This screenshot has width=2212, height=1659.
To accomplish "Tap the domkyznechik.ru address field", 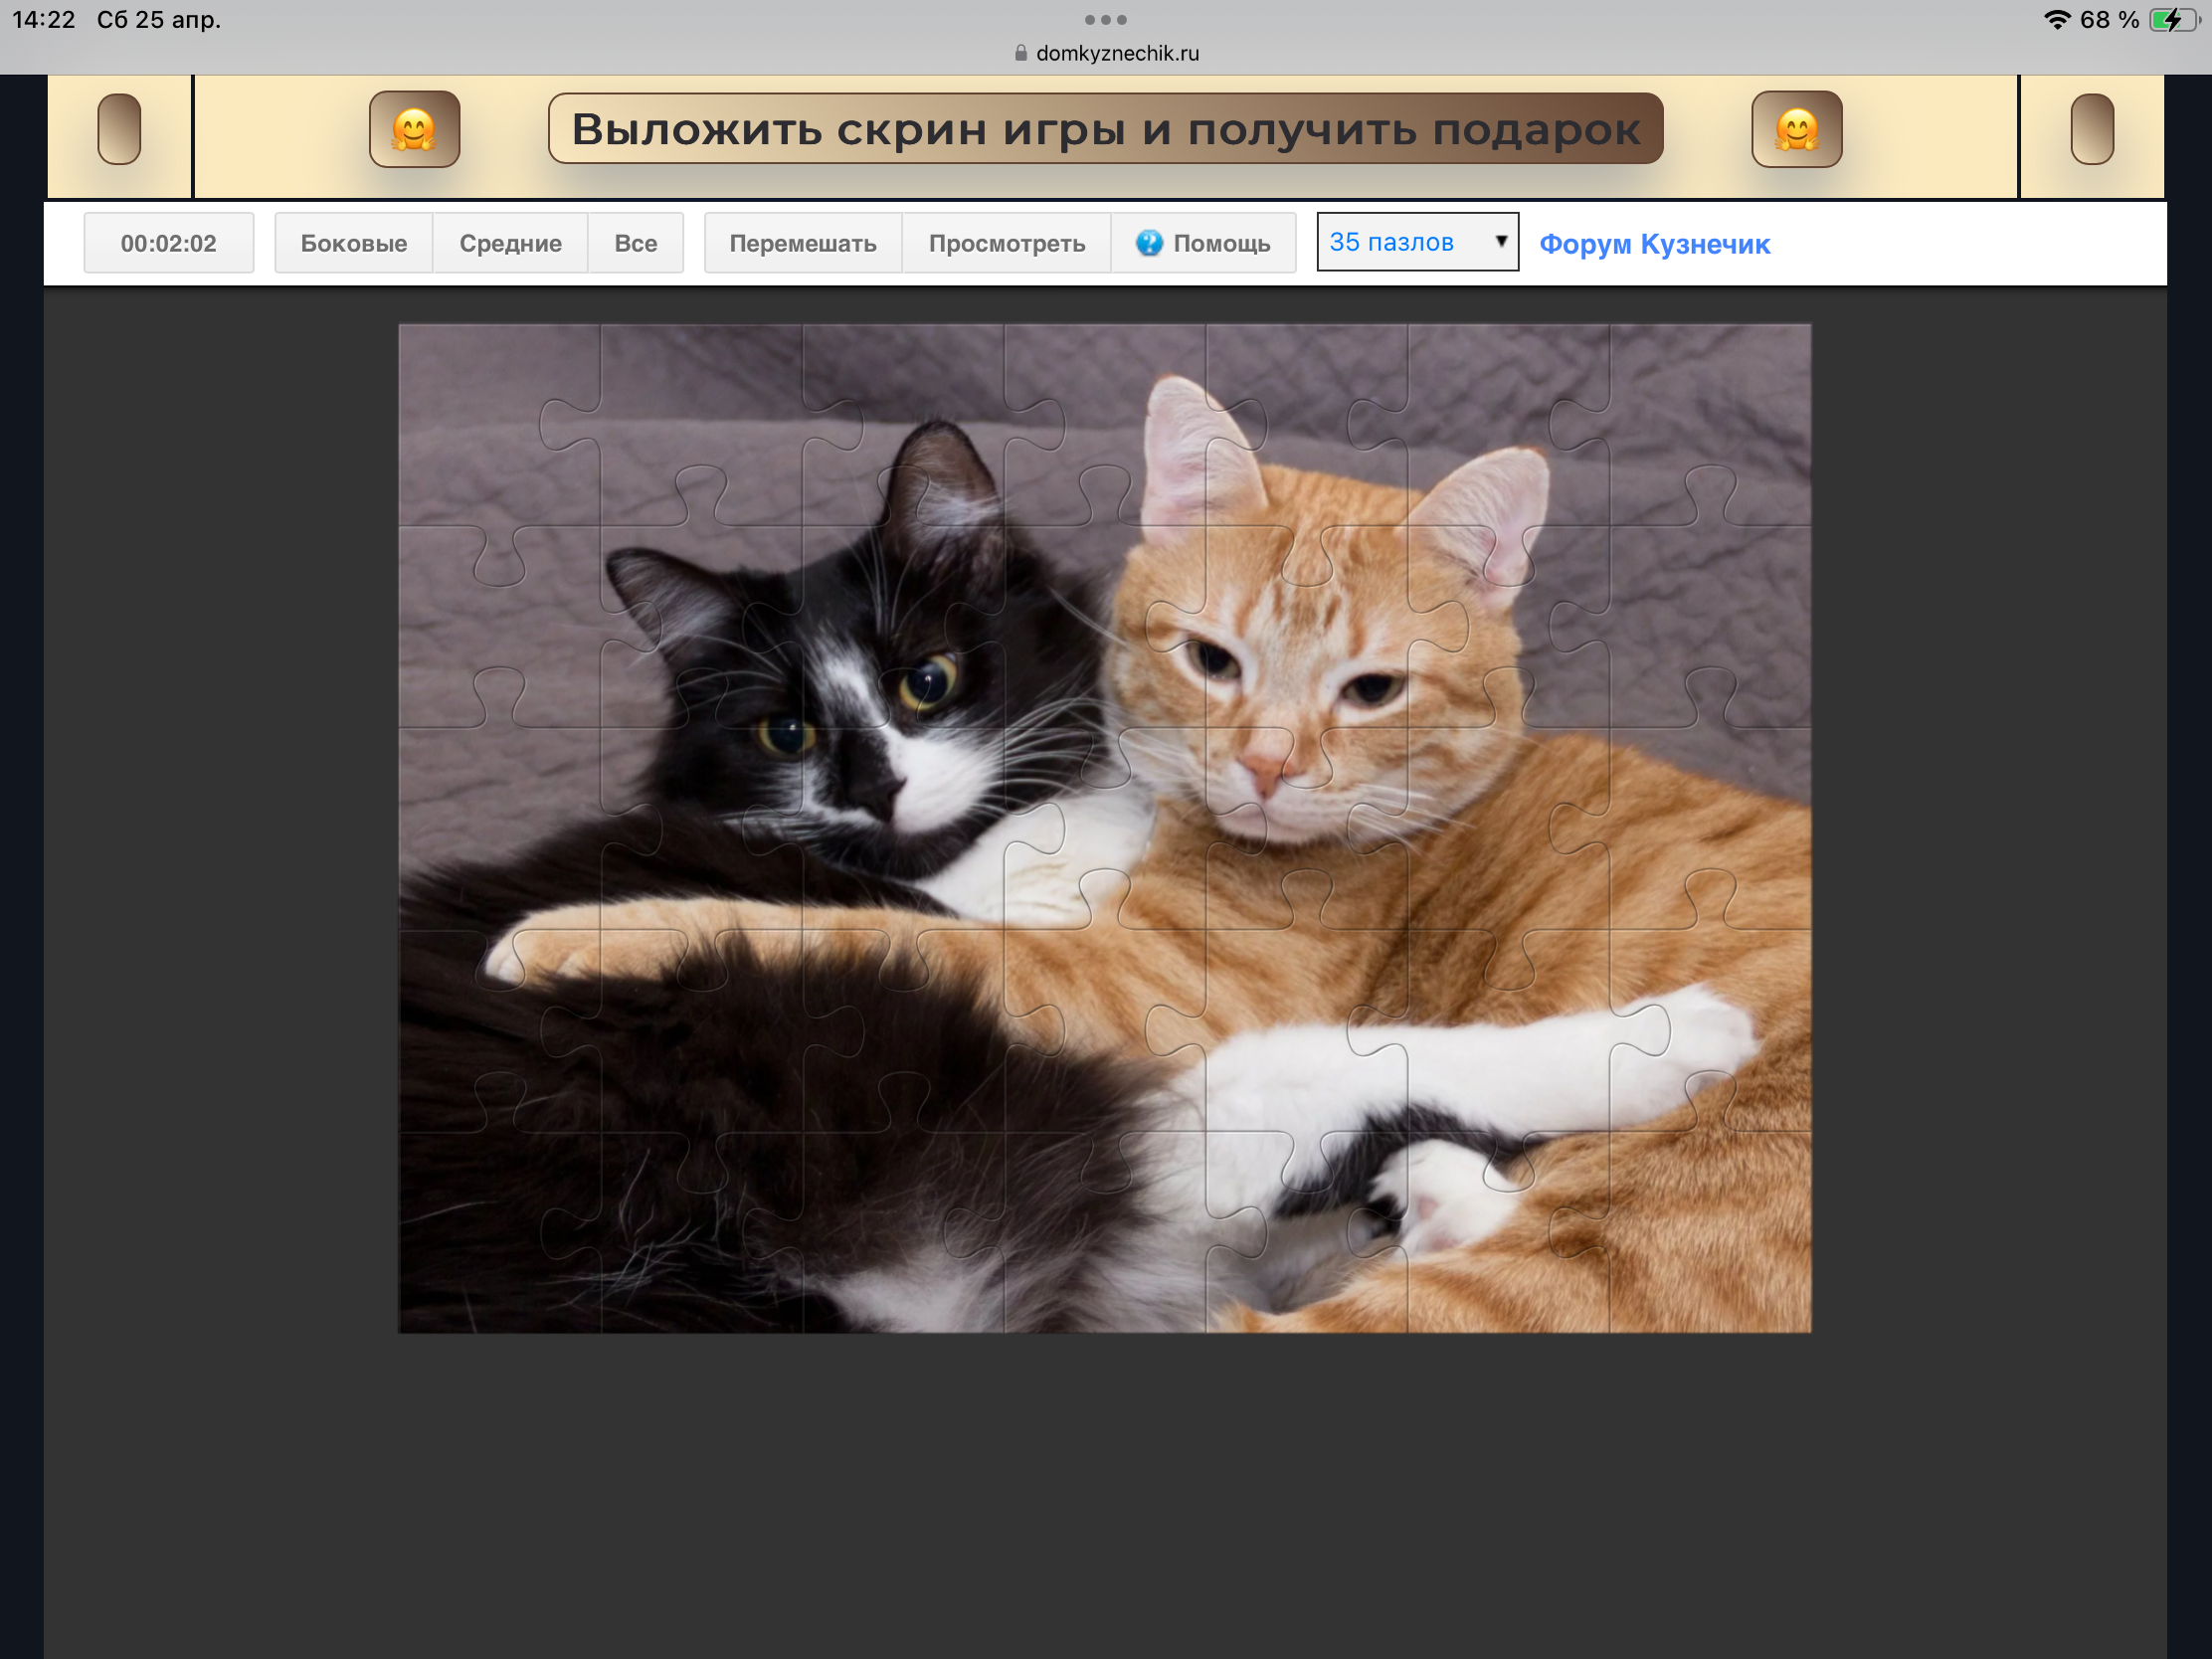I will tap(1117, 53).
